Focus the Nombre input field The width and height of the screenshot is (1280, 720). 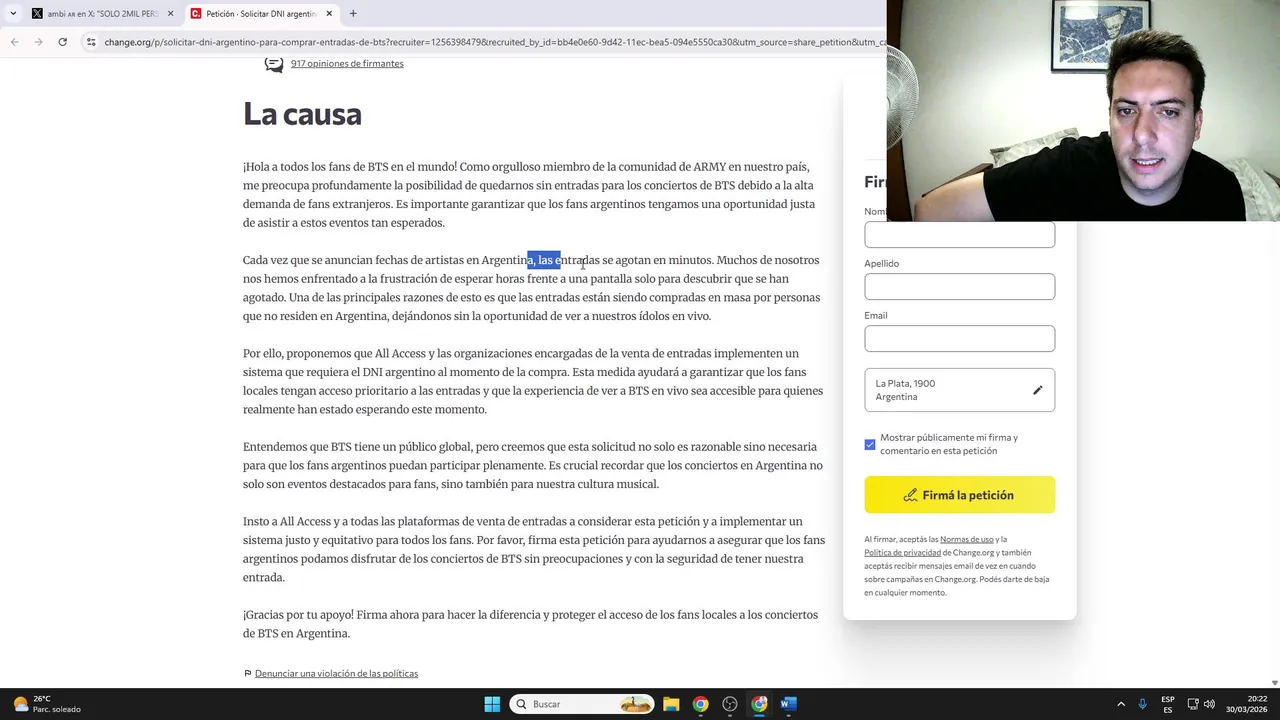click(959, 235)
